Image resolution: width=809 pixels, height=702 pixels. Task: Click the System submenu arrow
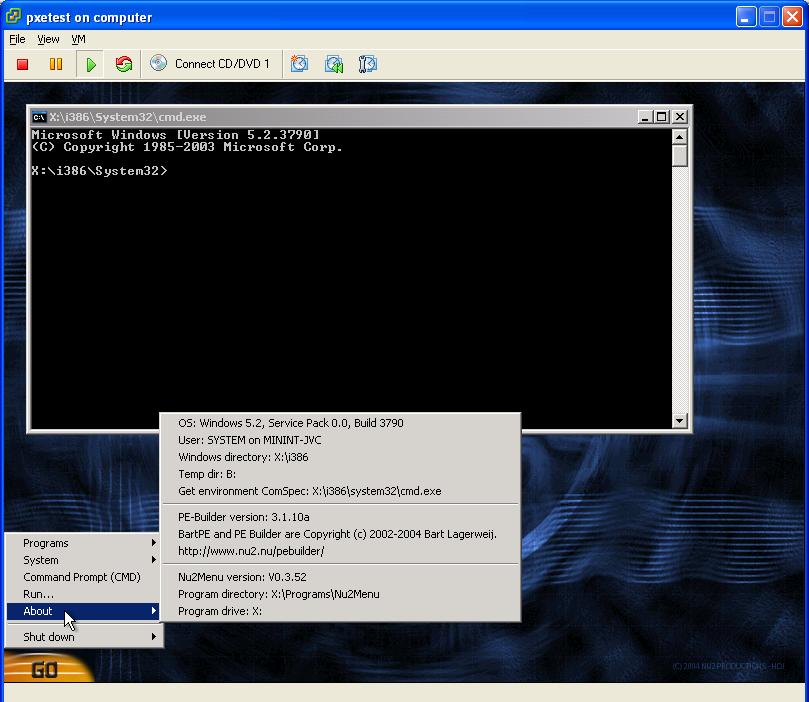(154, 560)
